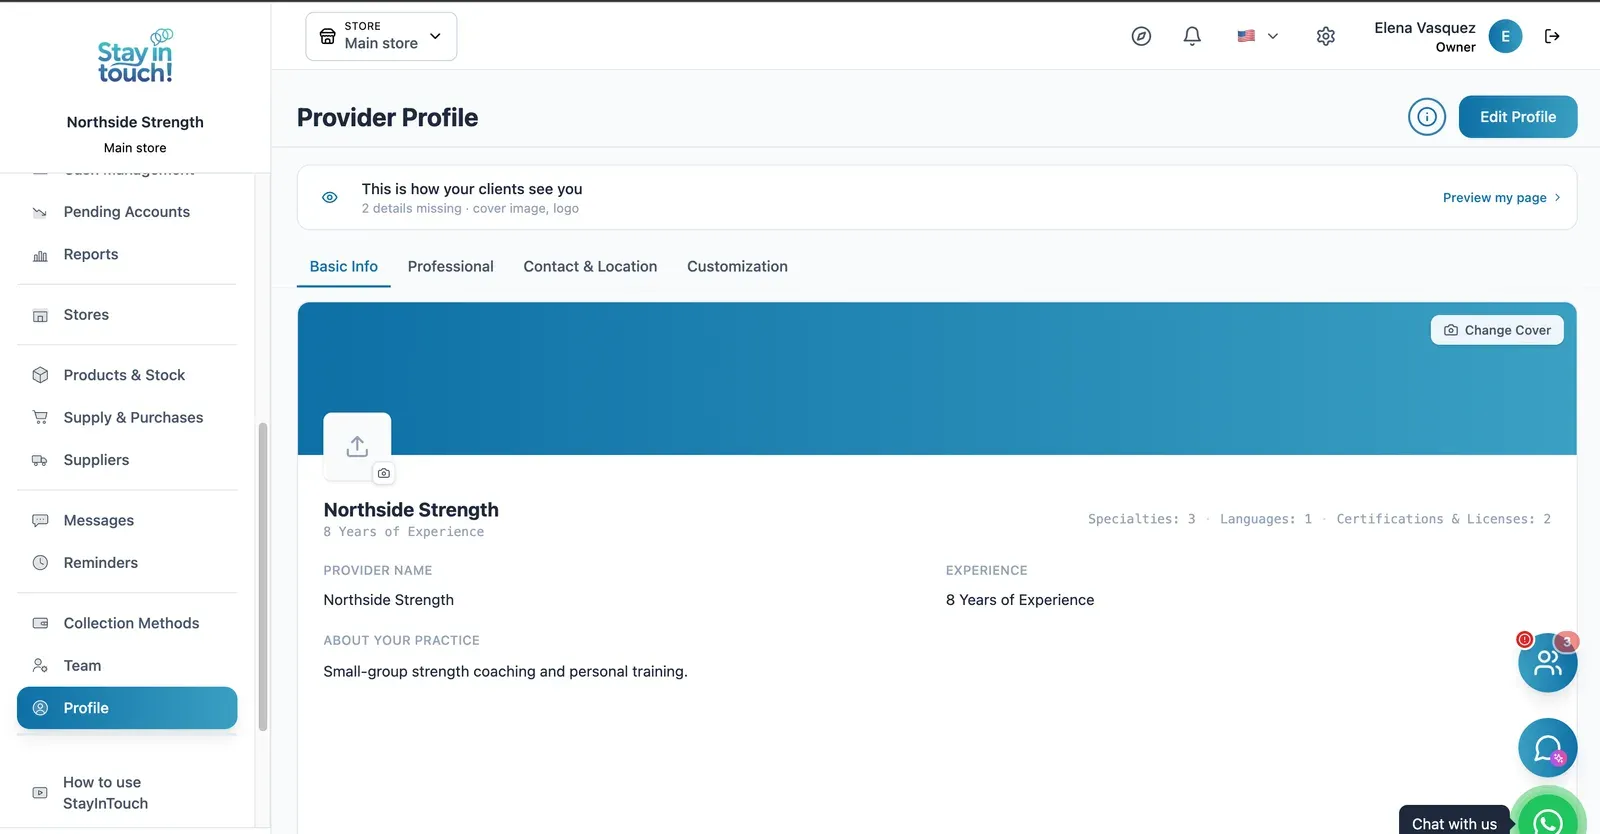The width and height of the screenshot is (1600, 834).
Task: Click the sidebar scrollbar
Action: 263,576
